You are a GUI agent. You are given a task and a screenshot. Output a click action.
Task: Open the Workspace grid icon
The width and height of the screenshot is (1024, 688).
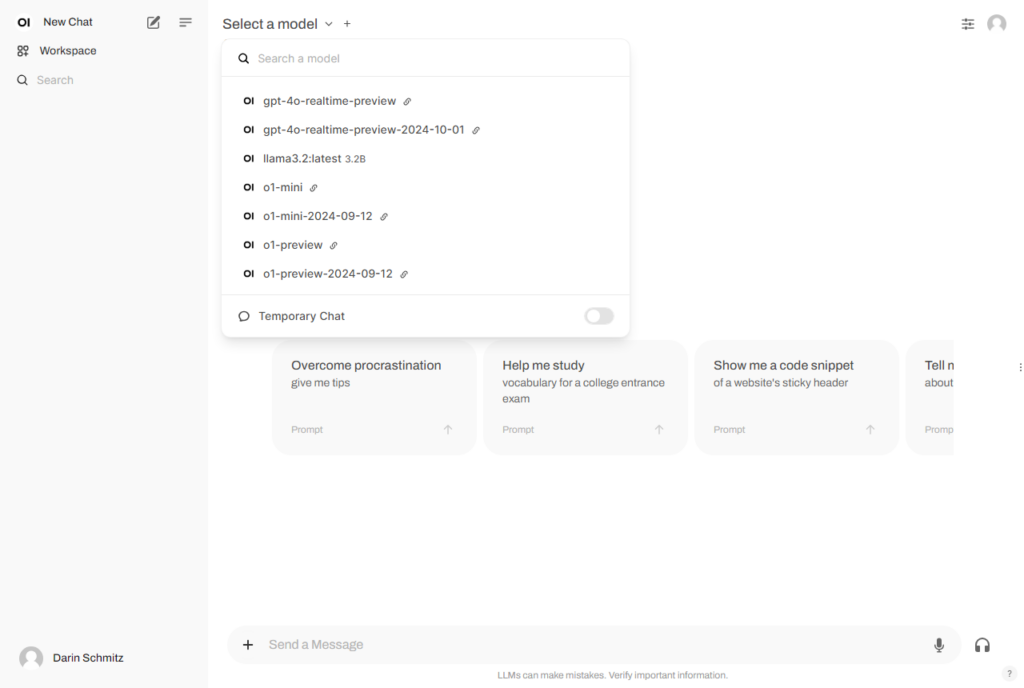pos(23,51)
